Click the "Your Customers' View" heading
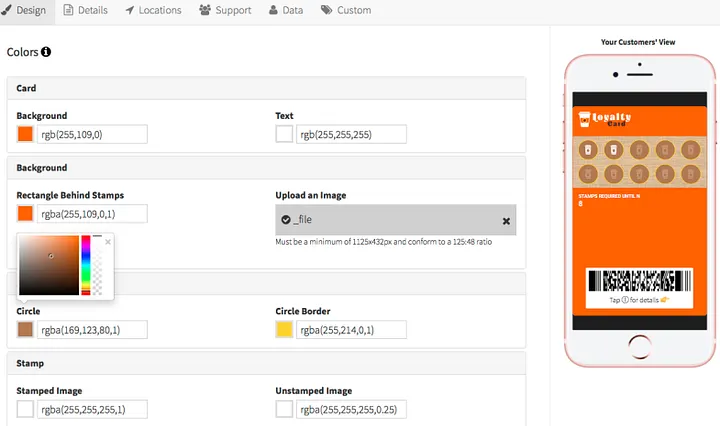720x426 pixels. coord(638,42)
